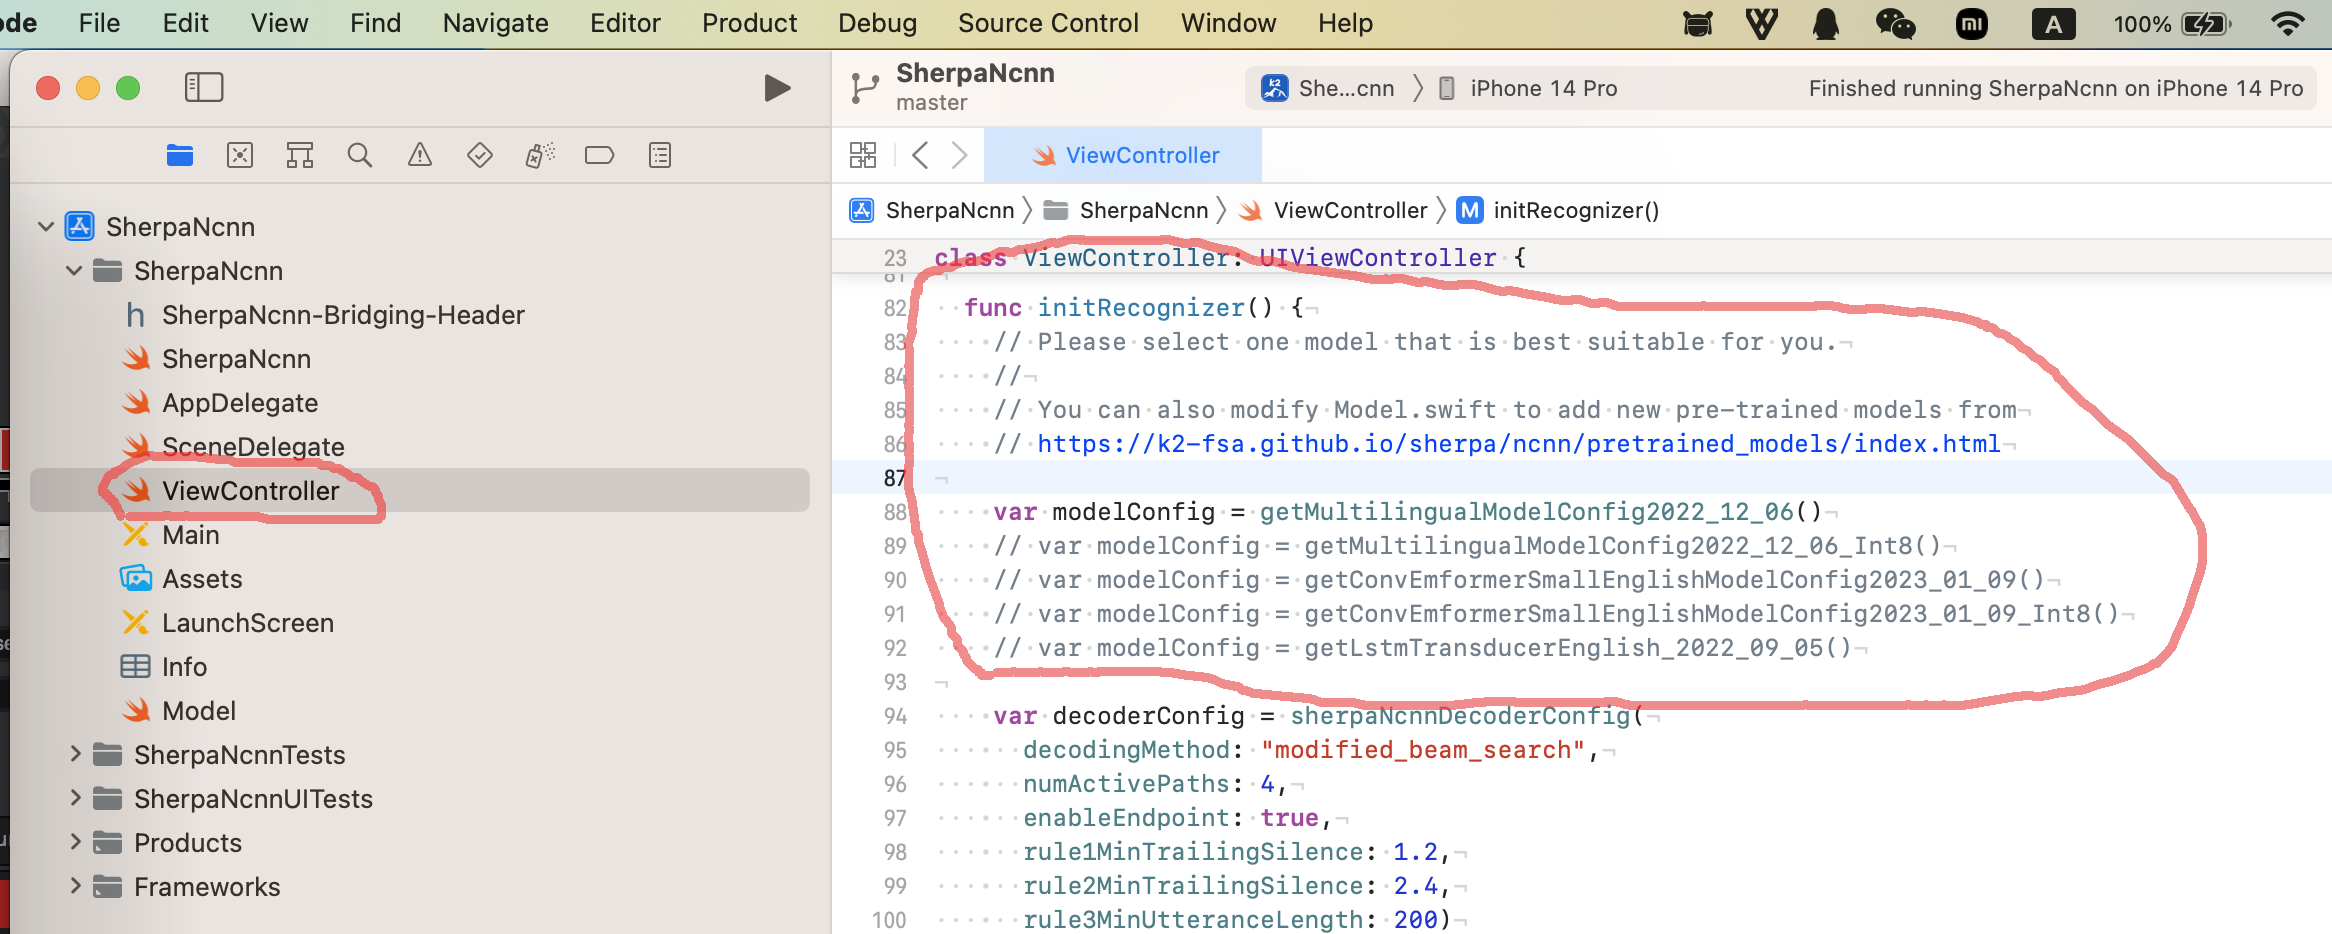Click the cat face icon in the menu bar
This screenshot has height=934, width=2332.
point(1698,23)
